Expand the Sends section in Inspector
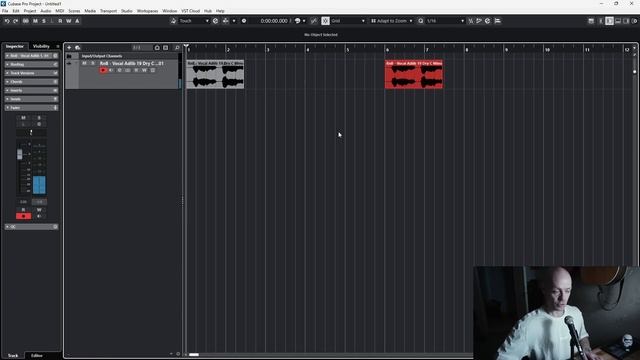 [31, 99]
